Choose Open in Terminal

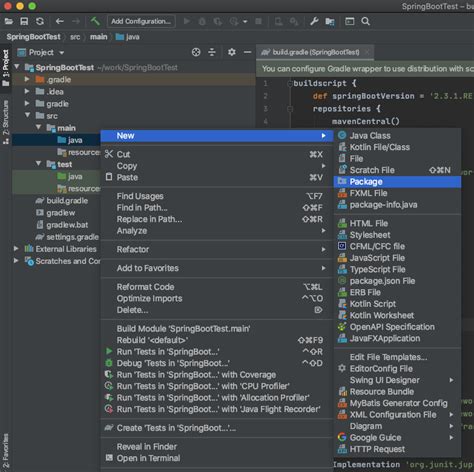tap(217, 458)
